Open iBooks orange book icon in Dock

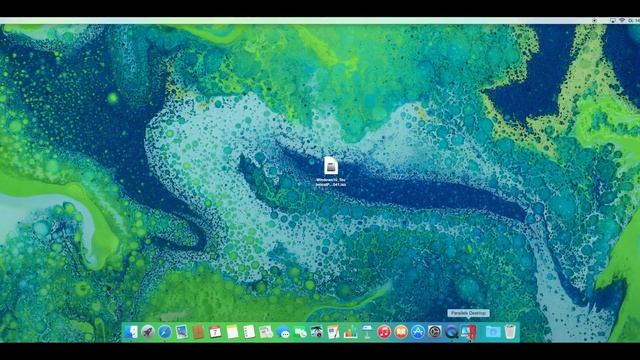coord(401,332)
